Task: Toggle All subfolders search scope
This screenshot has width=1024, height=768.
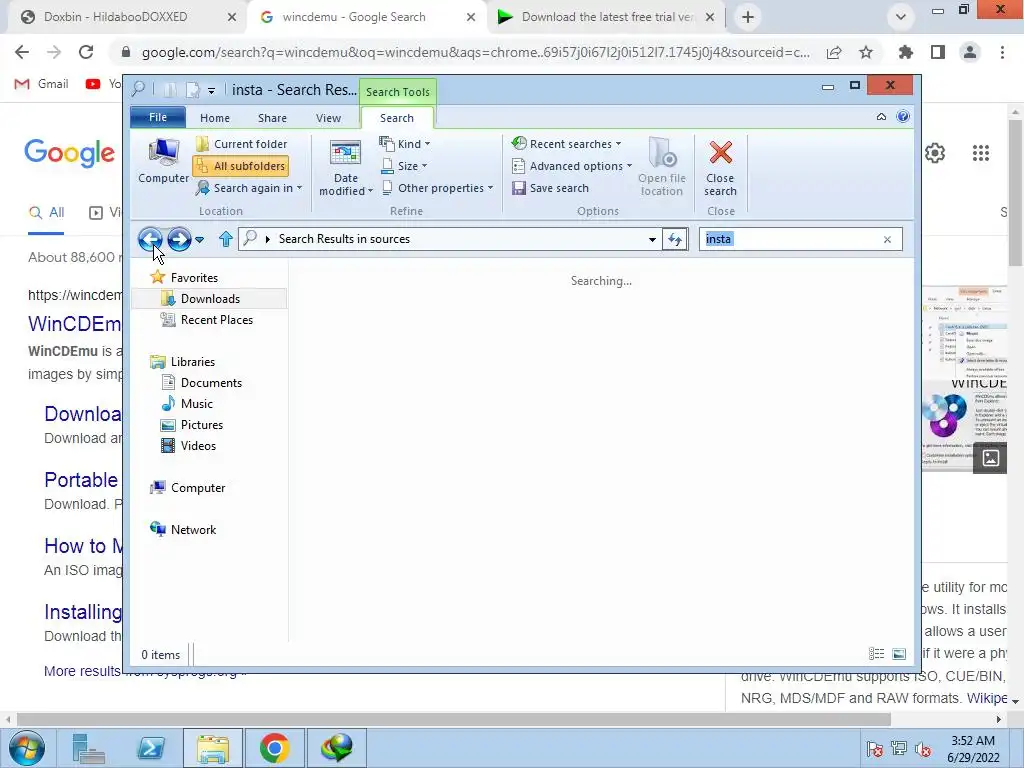Action: pos(242,166)
